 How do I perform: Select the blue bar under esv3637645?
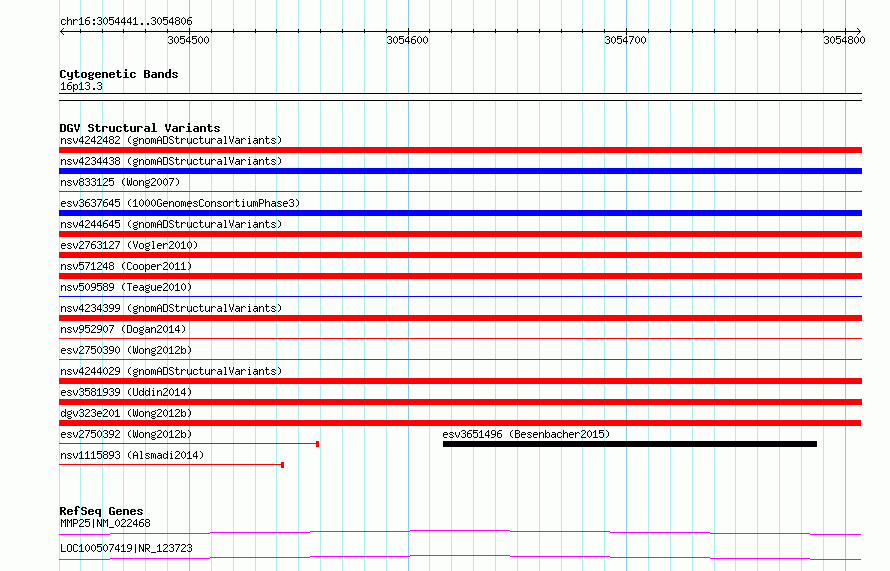click(460, 213)
